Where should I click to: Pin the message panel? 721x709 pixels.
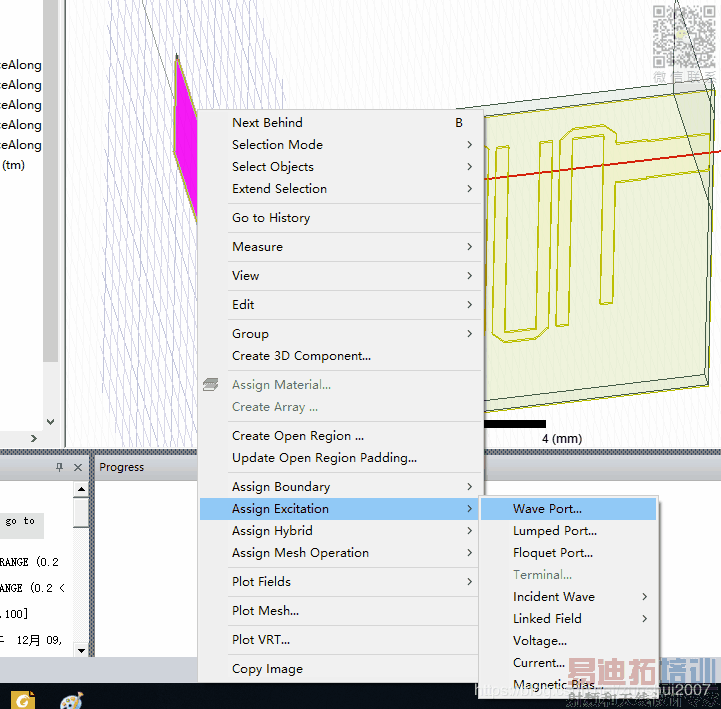(59, 467)
